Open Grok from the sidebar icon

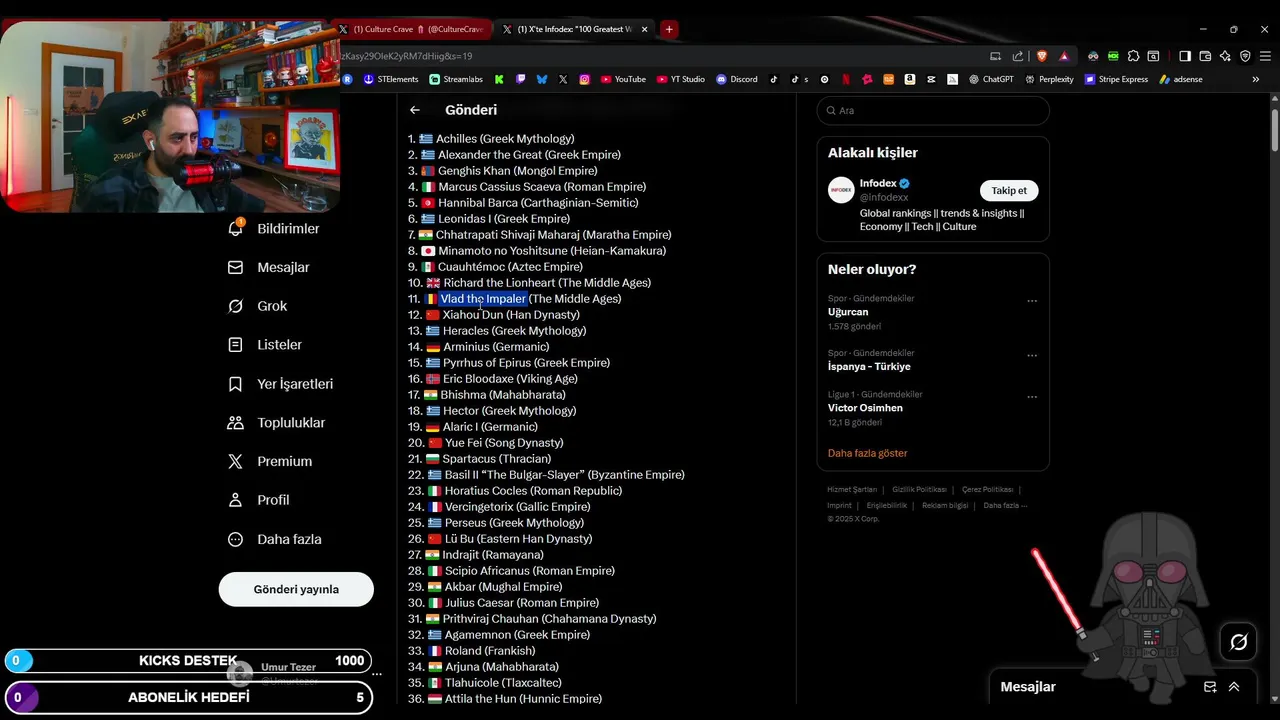[236, 306]
